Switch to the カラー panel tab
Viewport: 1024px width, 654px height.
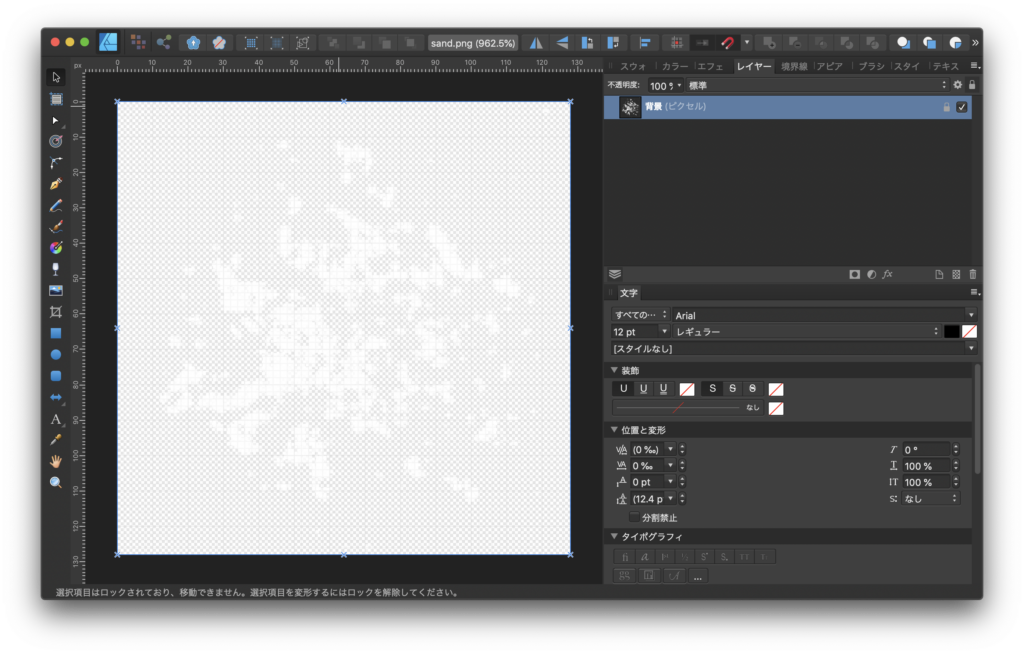pyautogui.click(x=674, y=66)
